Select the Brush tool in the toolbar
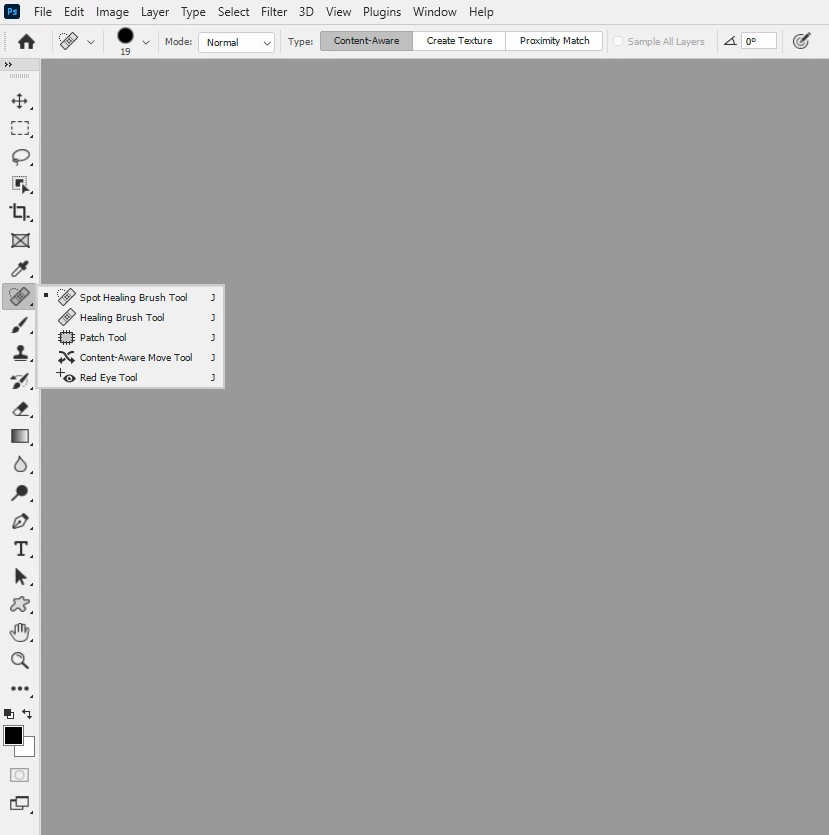Viewport: 829px width, 835px height. (x=20, y=324)
